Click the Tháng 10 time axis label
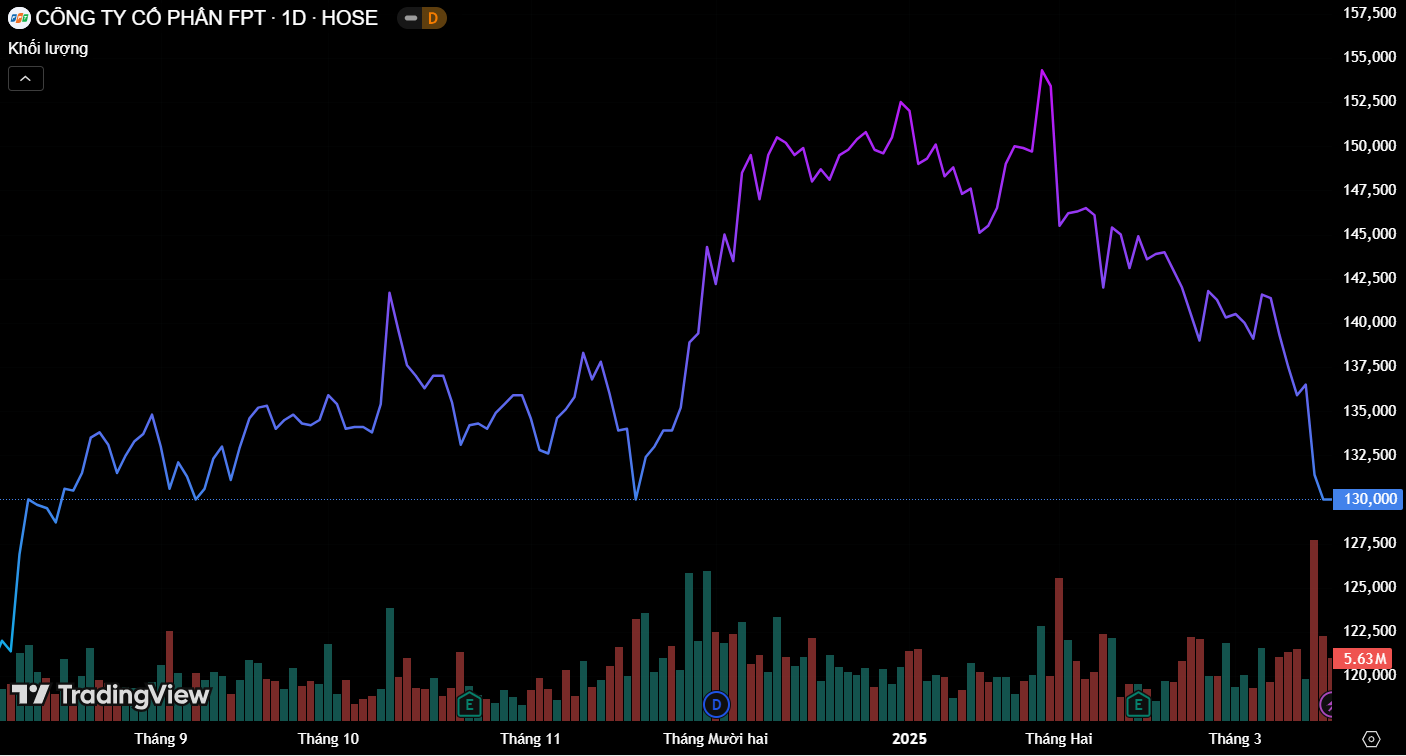The image size is (1406, 756). [328, 739]
